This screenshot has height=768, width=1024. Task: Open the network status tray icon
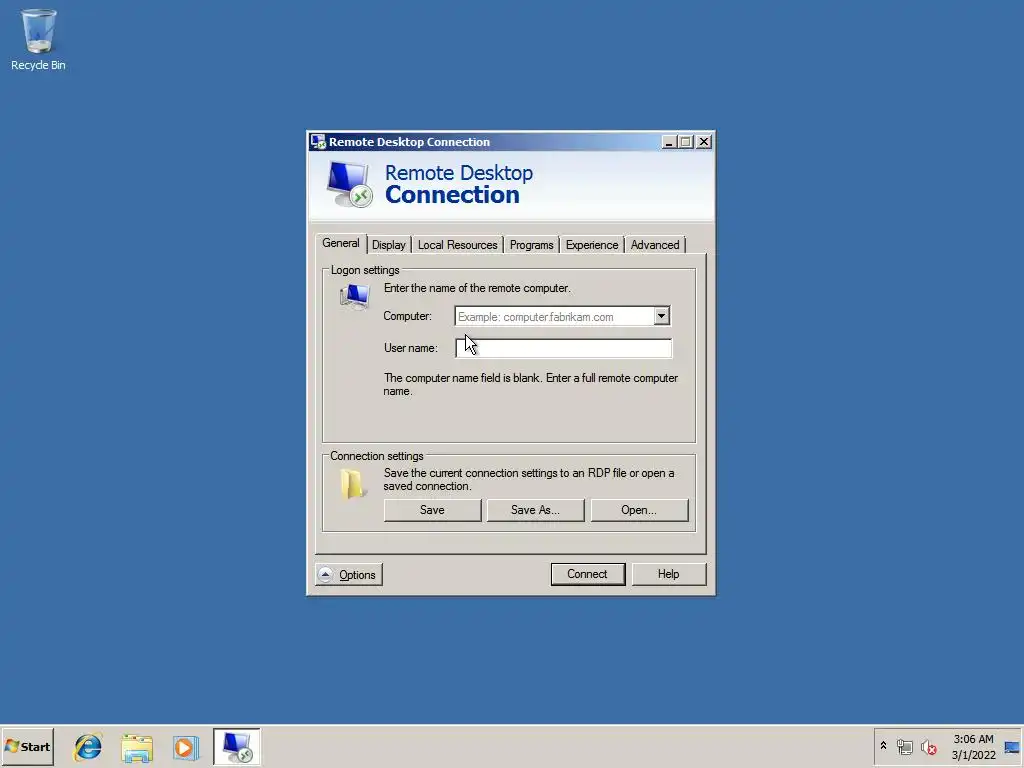pos(904,746)
